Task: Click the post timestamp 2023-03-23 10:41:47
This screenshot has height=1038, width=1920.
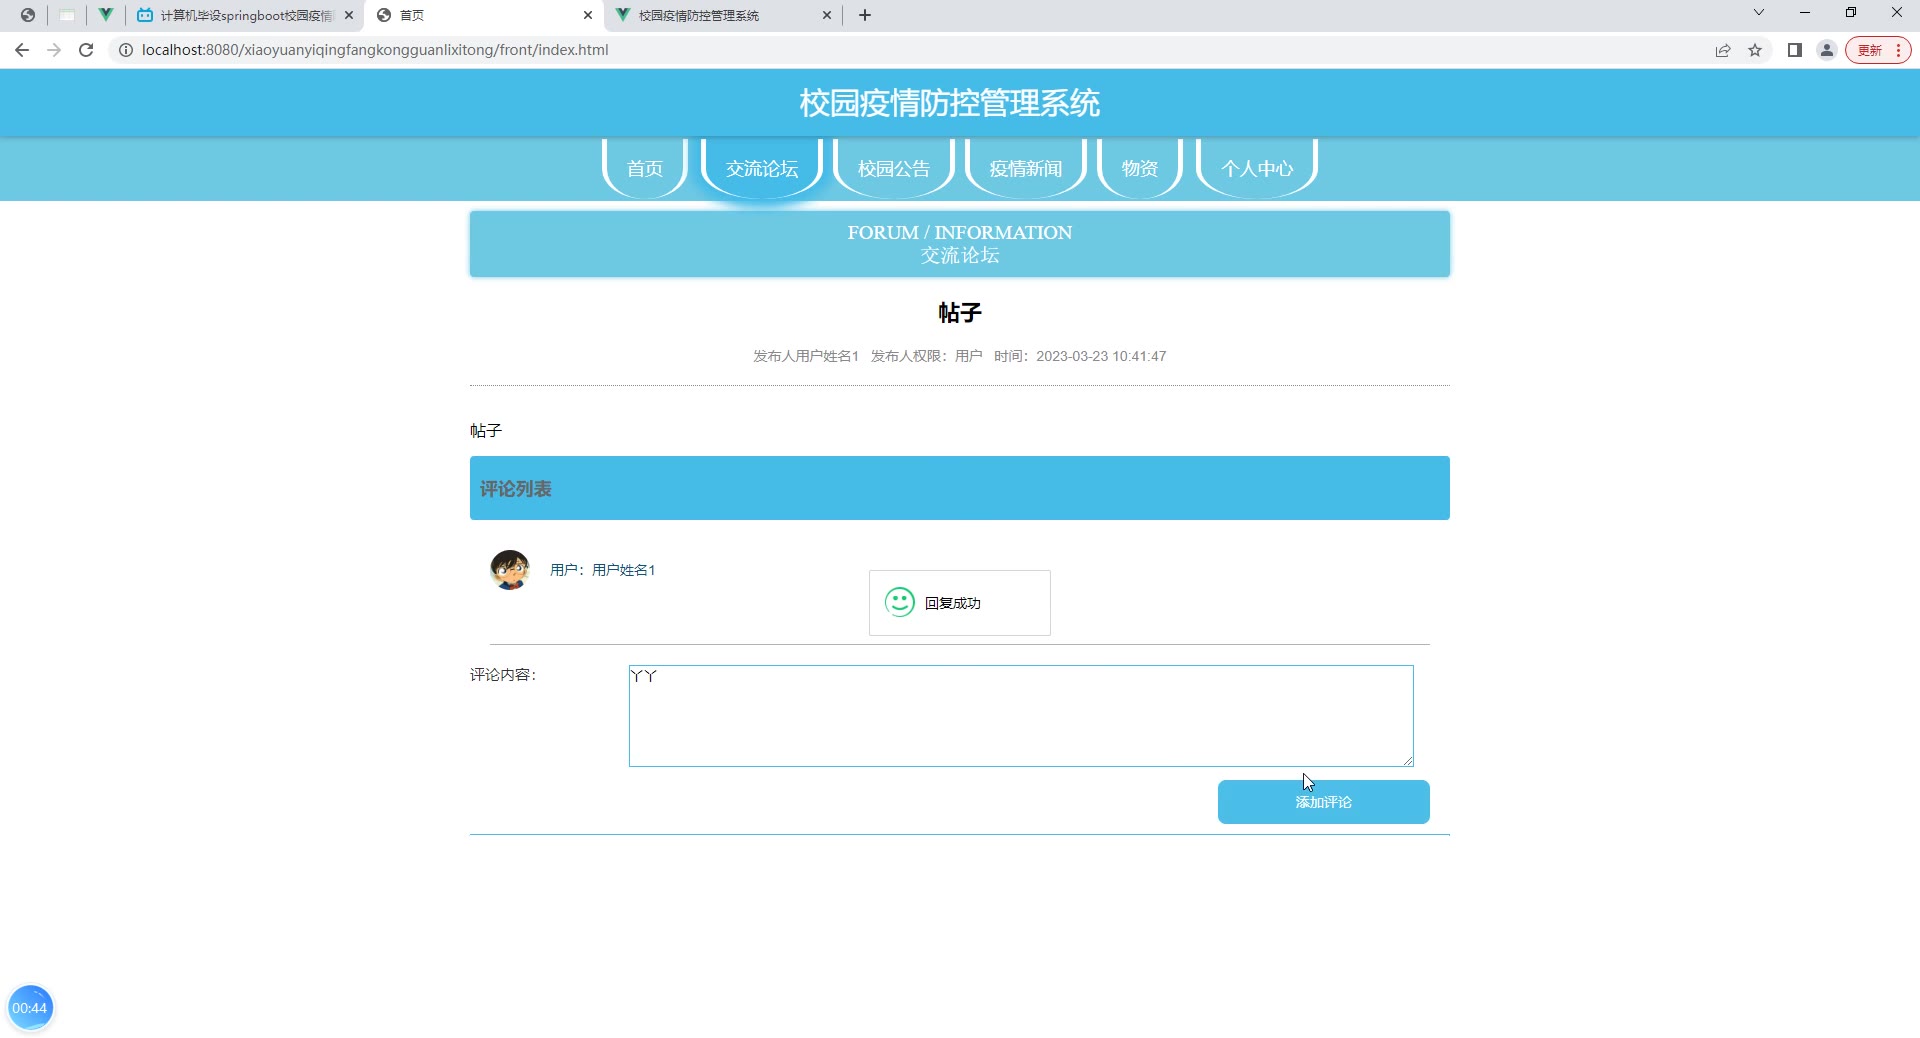Action: [x=1101, y=356]
